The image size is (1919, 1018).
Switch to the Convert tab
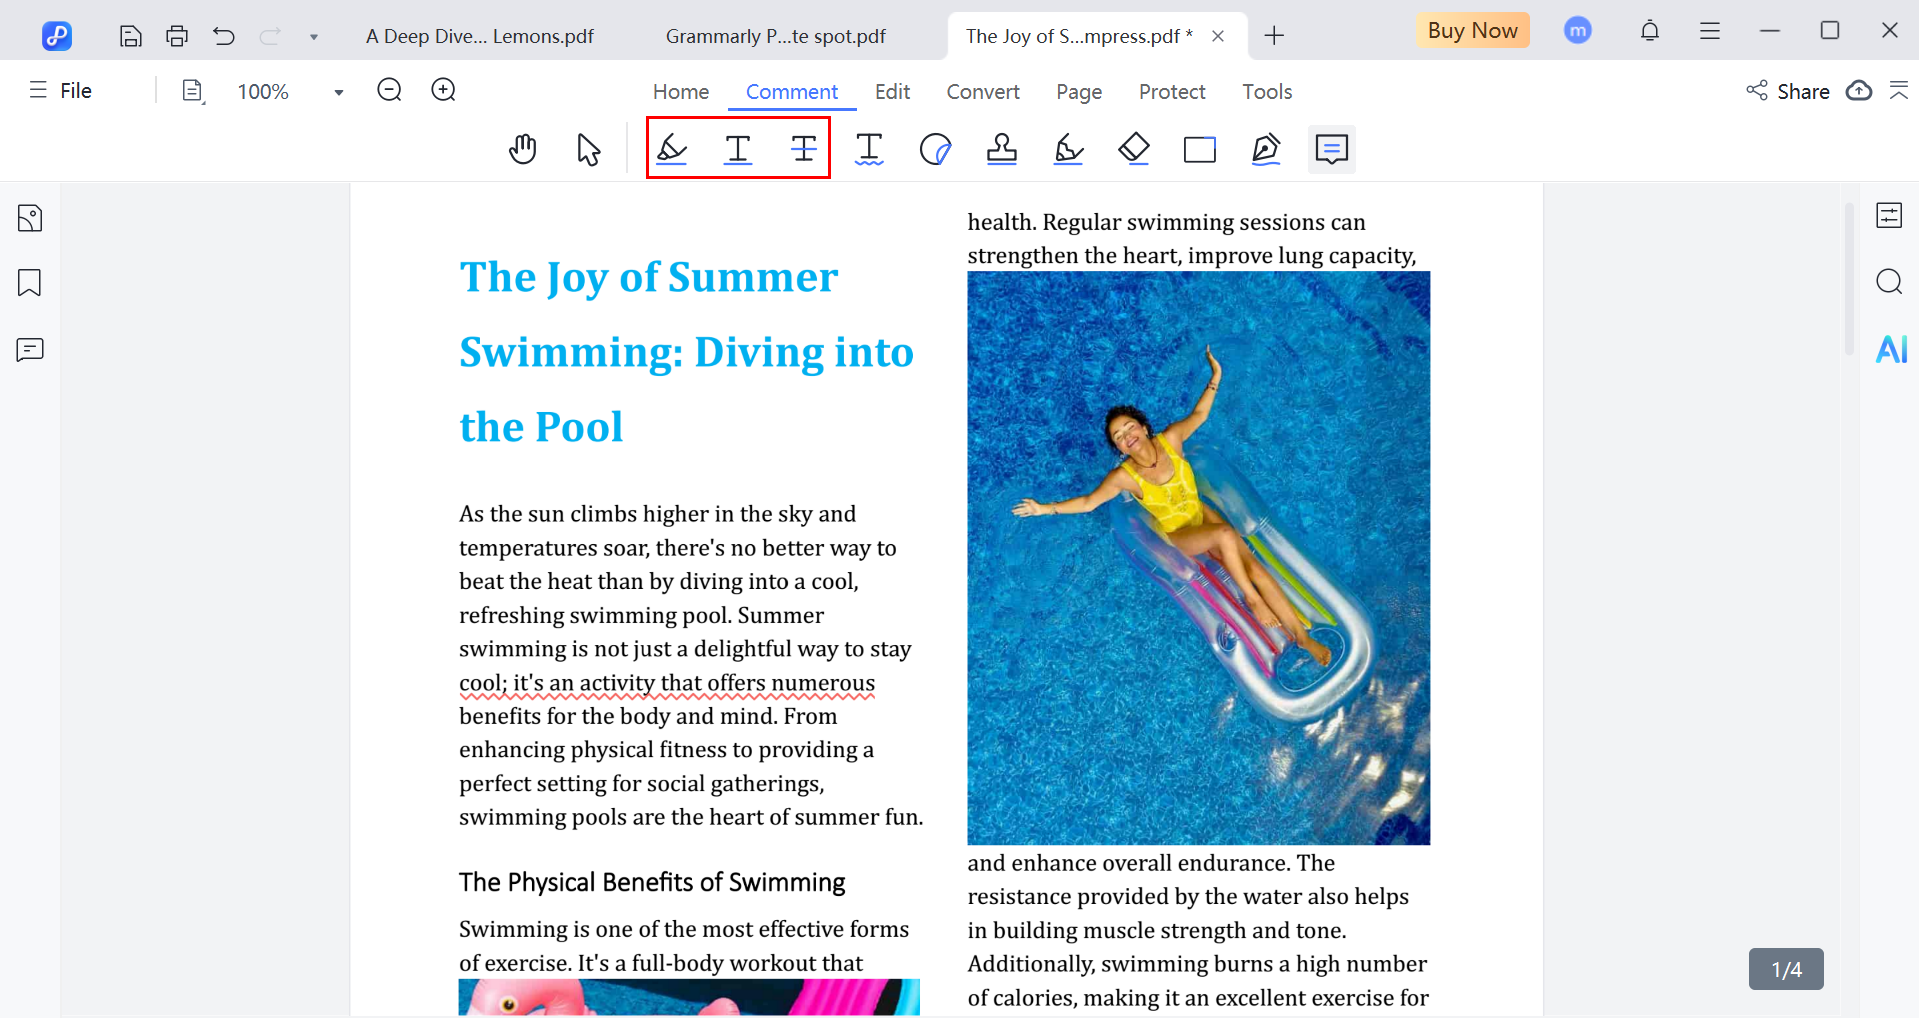tap(982, 91)
